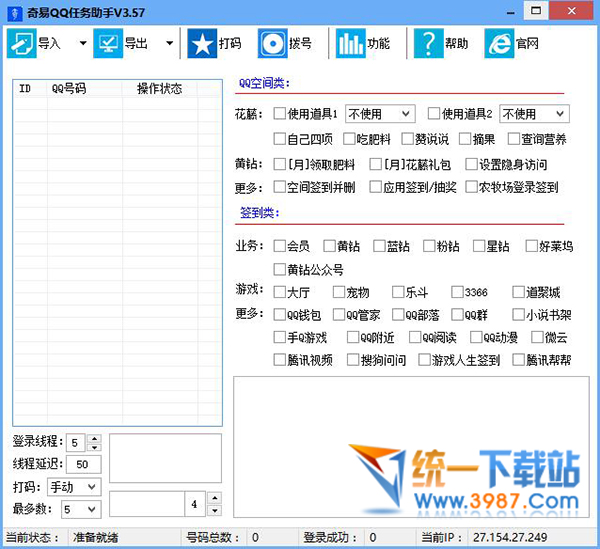Tick the QQ附近 checkbox

coord(353,337)
